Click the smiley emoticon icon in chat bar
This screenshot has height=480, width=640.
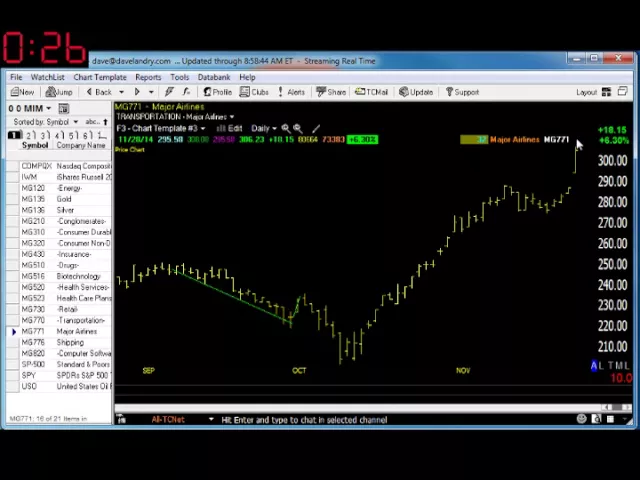click(x=582, y=419)
